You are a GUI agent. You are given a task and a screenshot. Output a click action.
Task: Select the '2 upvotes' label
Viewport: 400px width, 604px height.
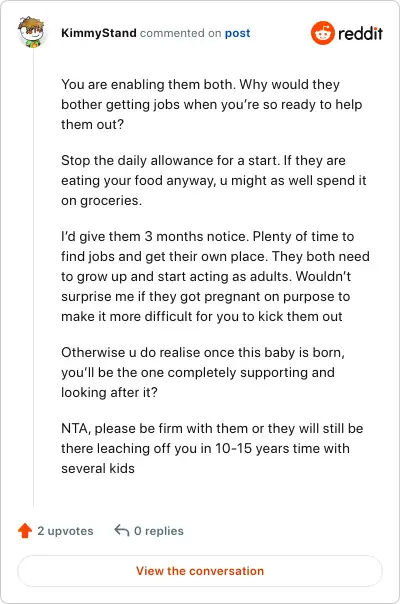(x=65, y=531)
